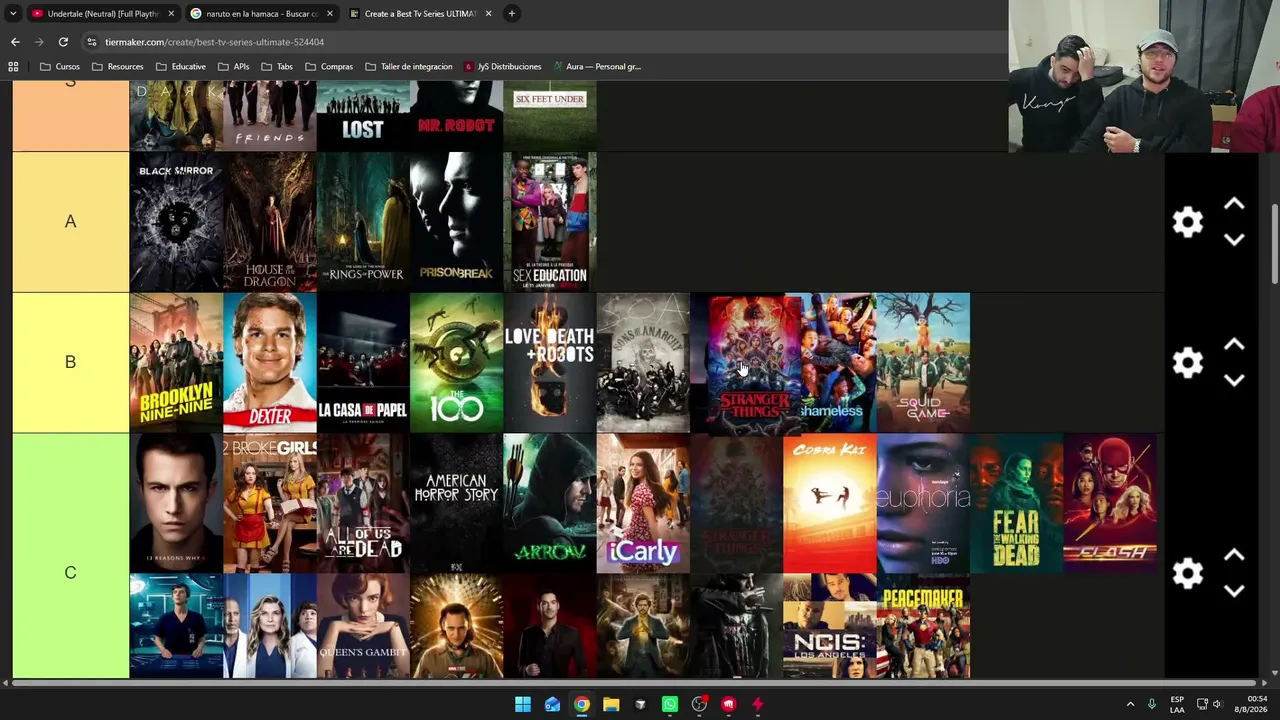
Task: Move tier A row up with arrow
Action: coord(1234,204)
